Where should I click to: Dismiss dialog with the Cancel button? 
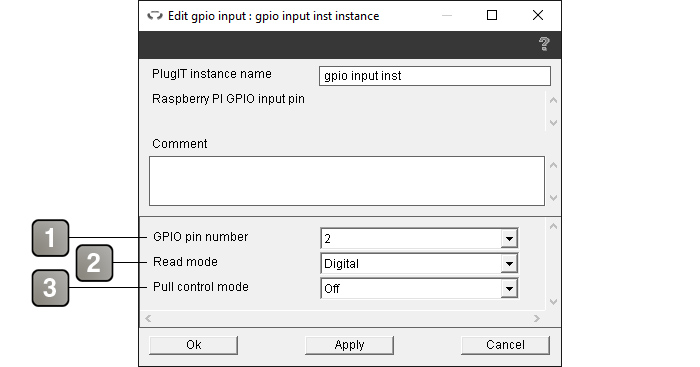(x=505, y=345)
